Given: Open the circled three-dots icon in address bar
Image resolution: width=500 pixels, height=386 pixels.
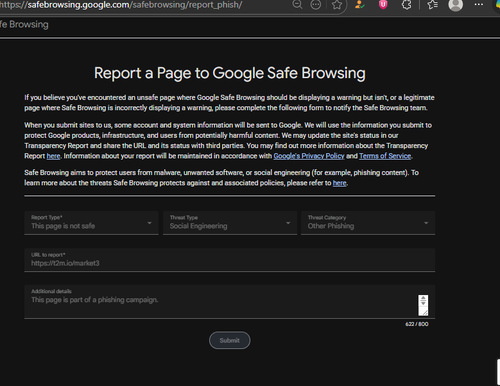Looking at the screenshot, I should 316,4.
